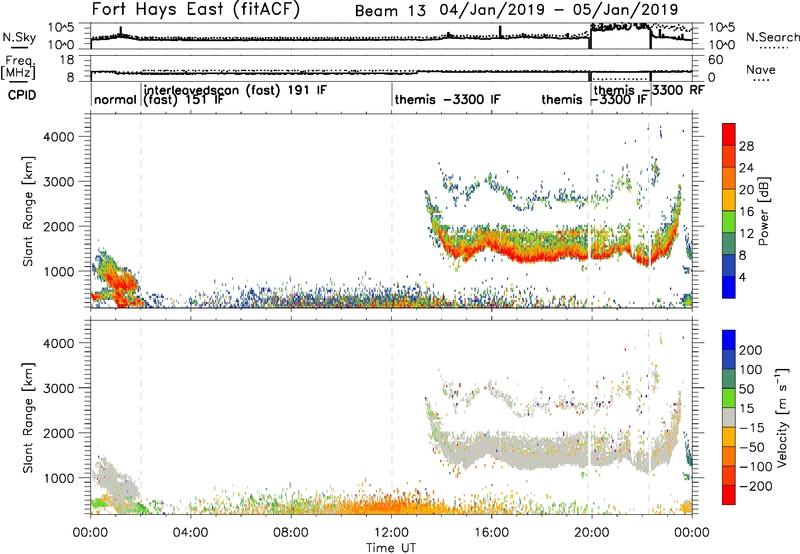Click the "-15" tick on Velocity colorbar
Viewport: 800px width, 554px height.
pos(752,427)
